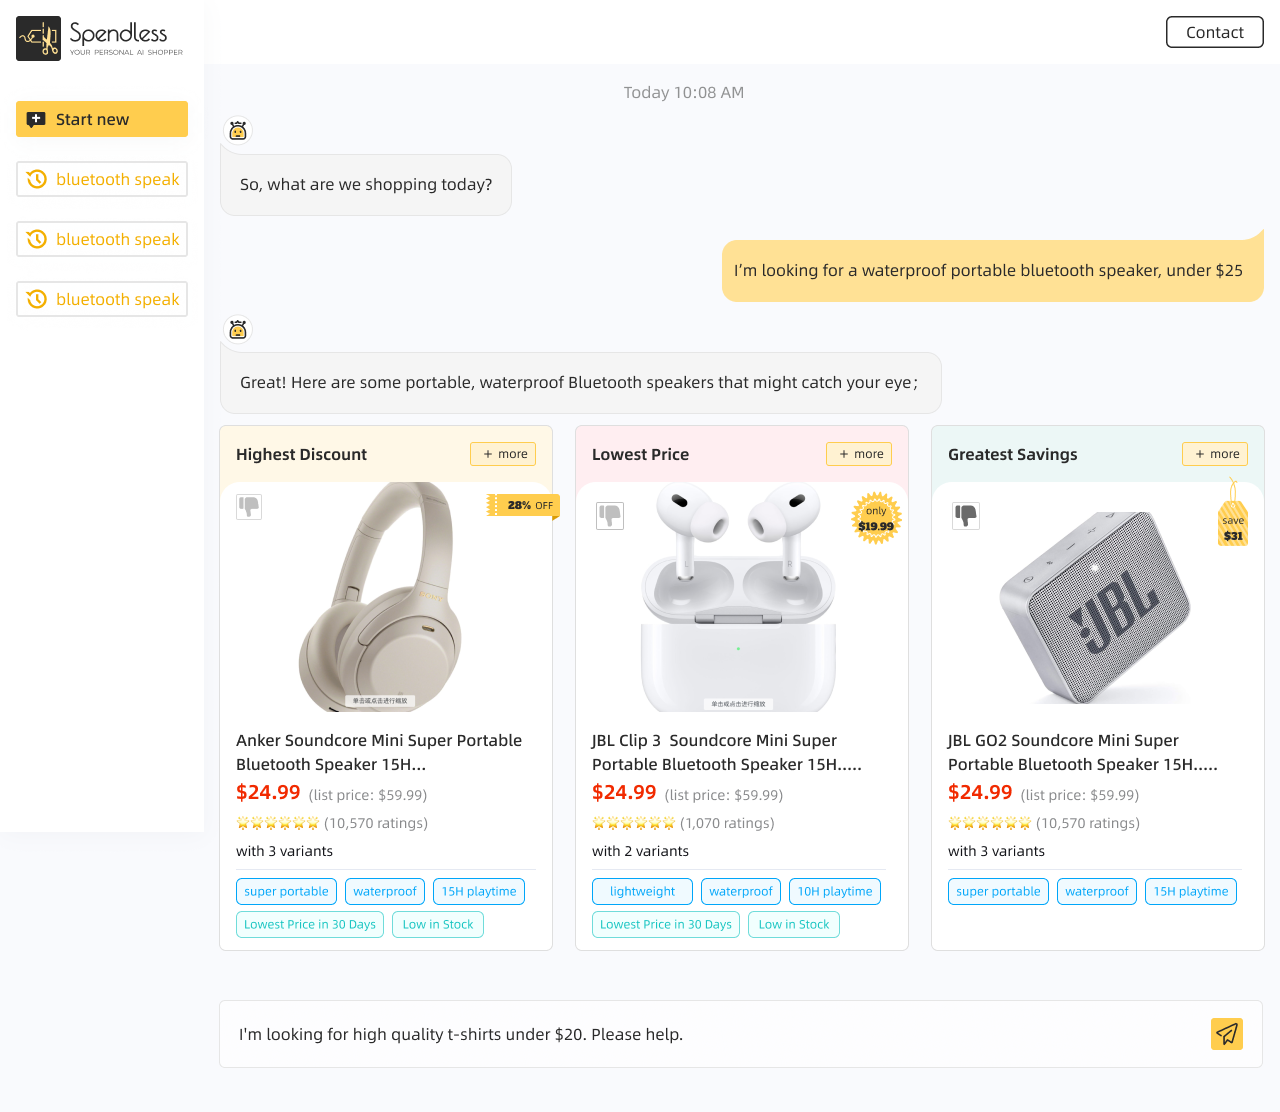
Task: Open JBL Clip 3 Soundcore product title
Action: click(x=727, y=752)
